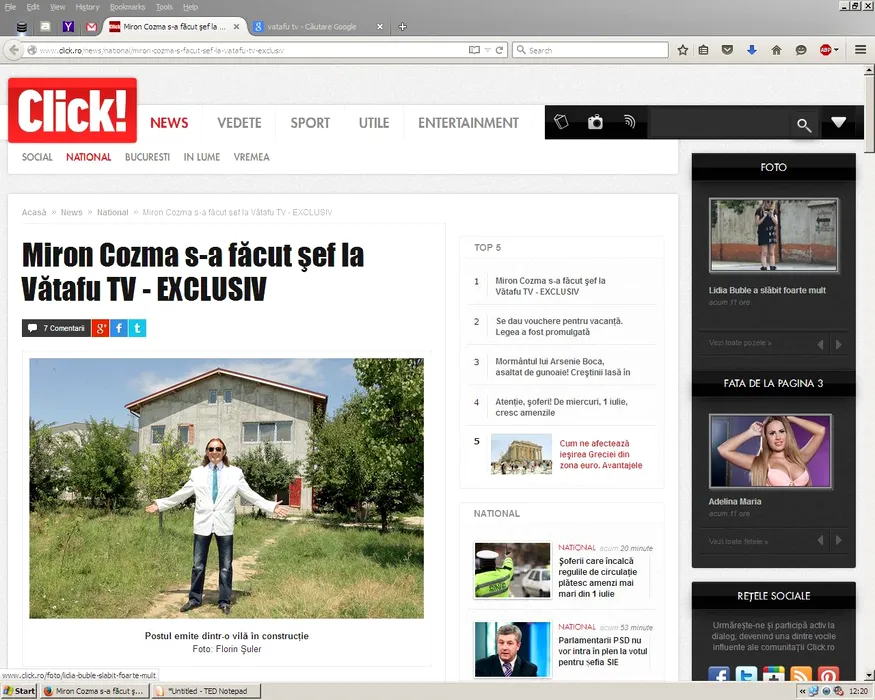
Task: Share the article on Twitter
Action: click(x=137, y=328)
